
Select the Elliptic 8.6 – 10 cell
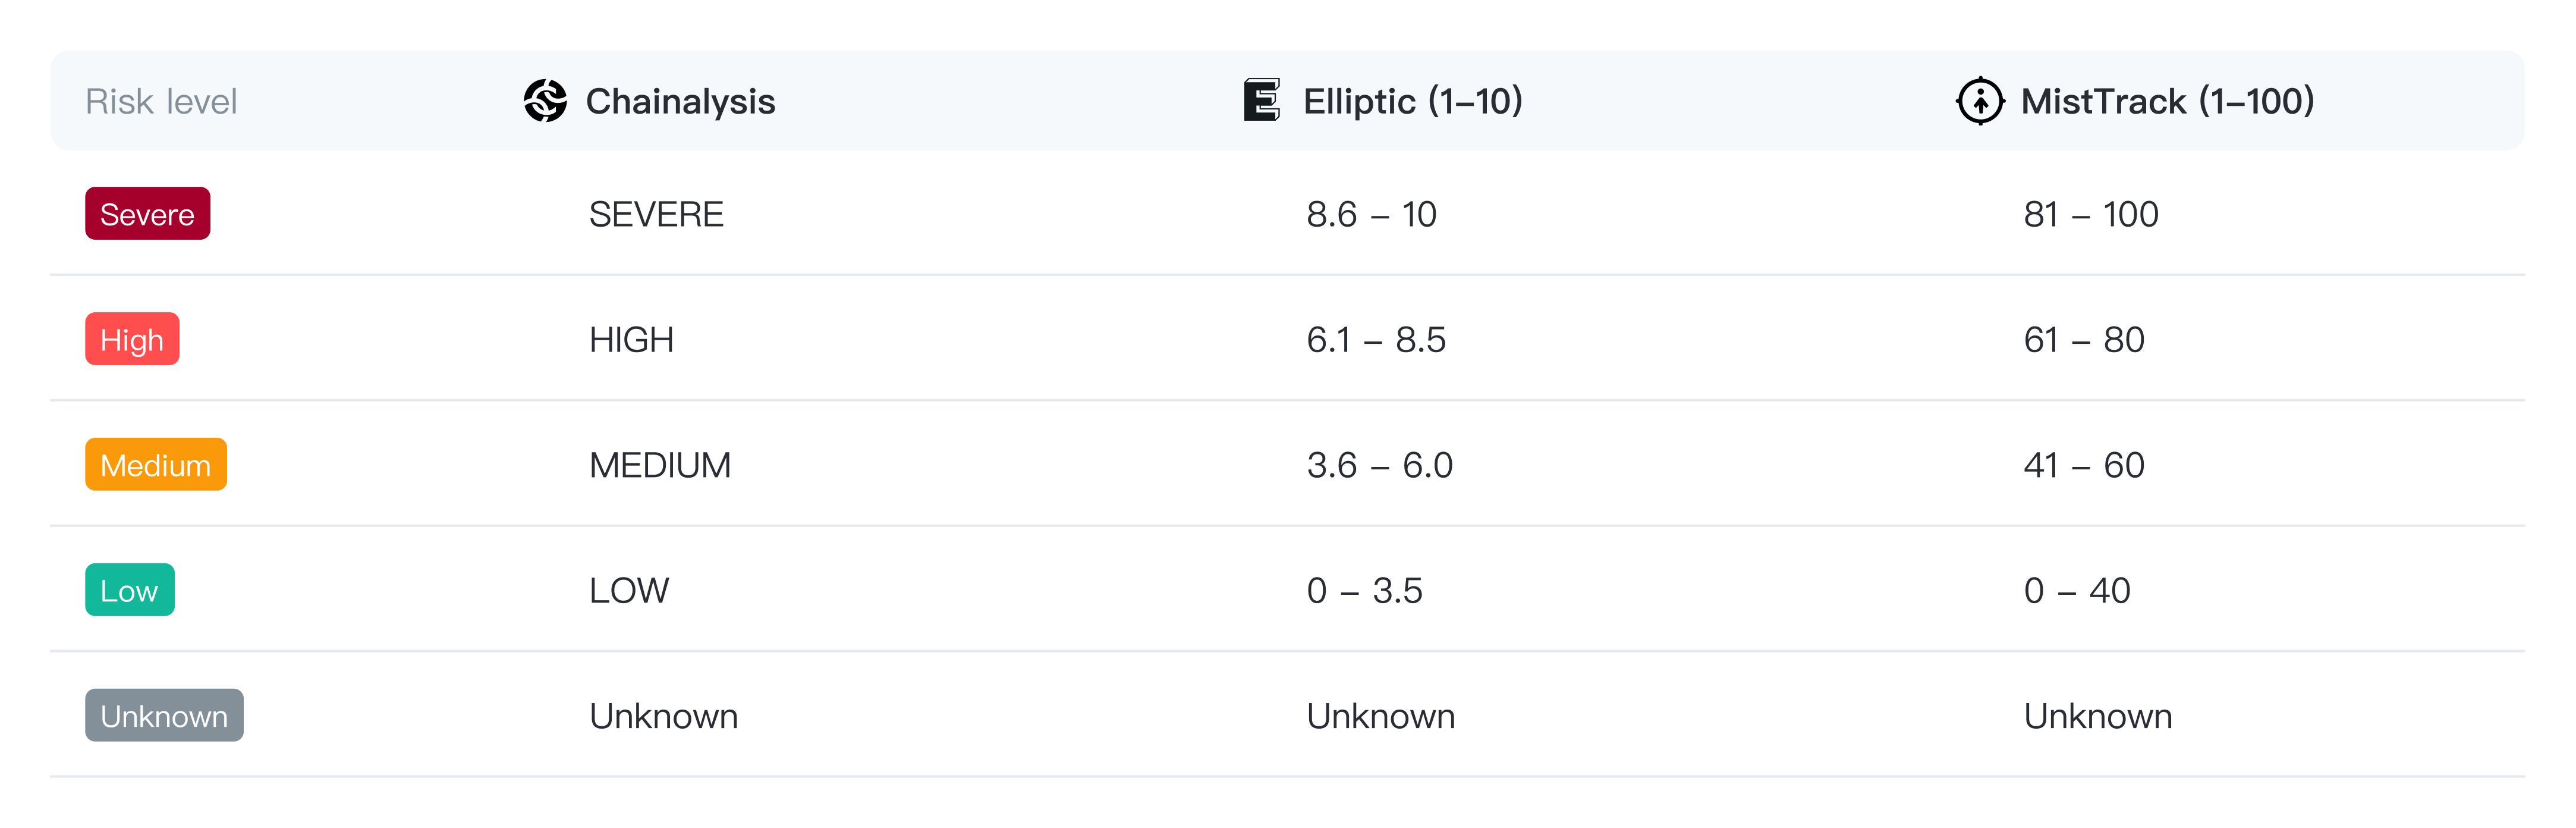point(1371,214)
